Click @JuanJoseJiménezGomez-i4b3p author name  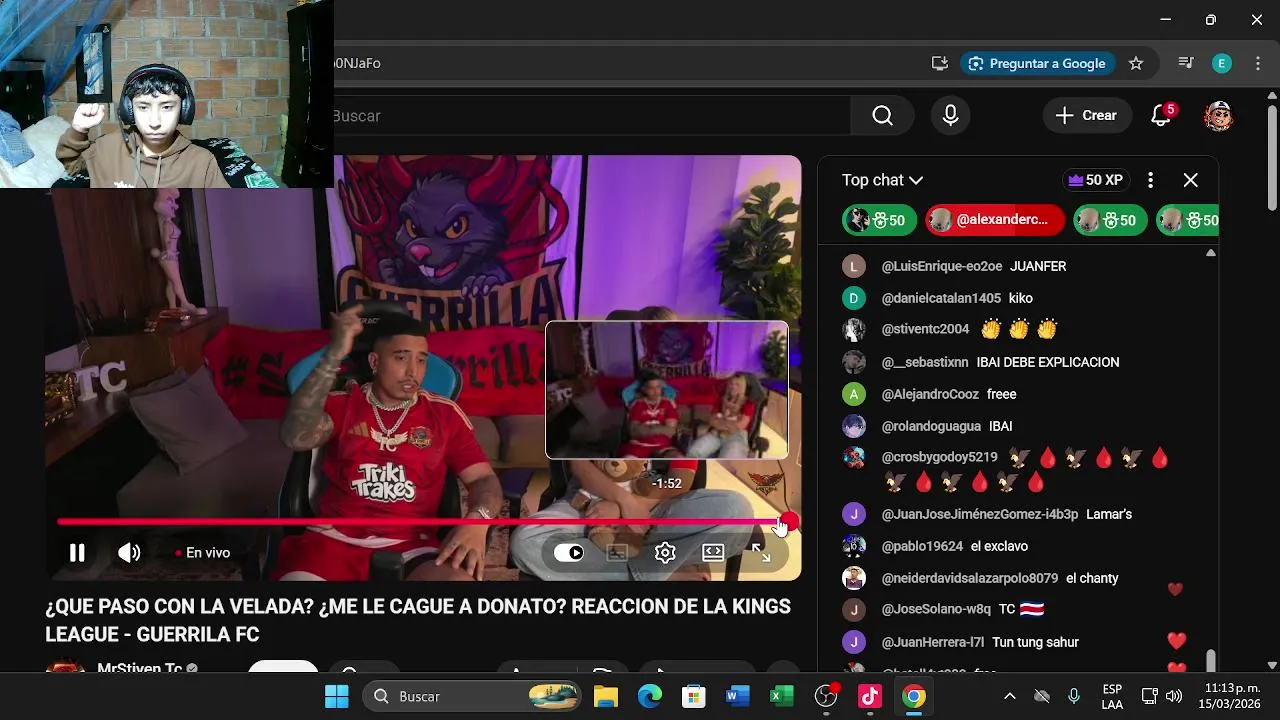pos(979,514)
